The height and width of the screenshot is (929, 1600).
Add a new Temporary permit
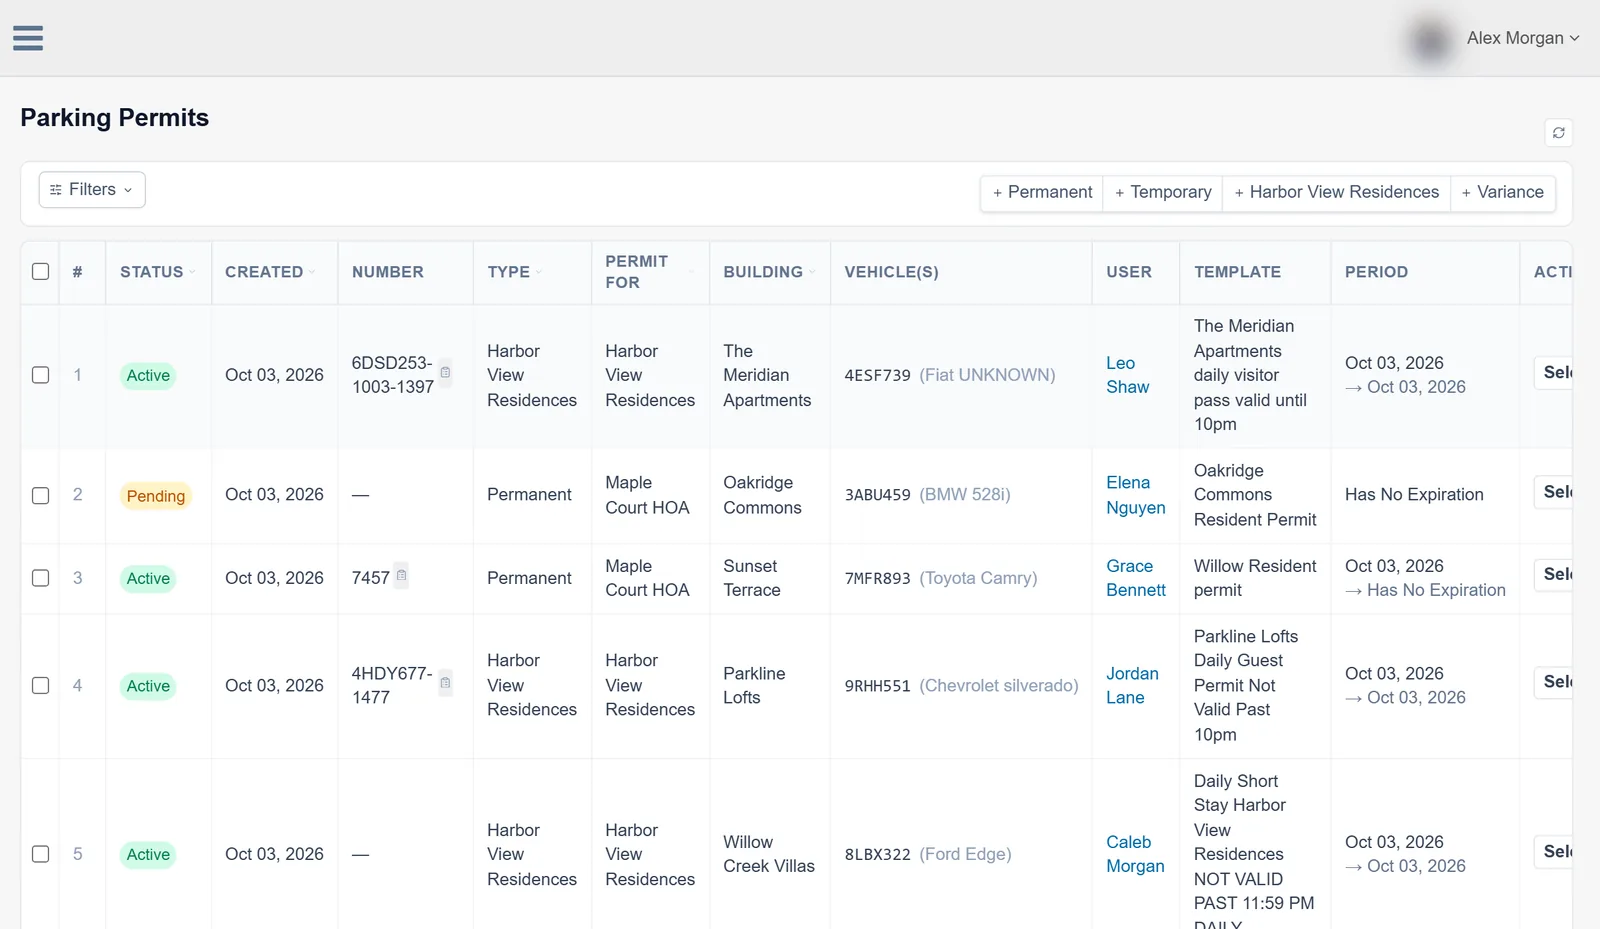pyautogui.click(x=1163, y=192)
